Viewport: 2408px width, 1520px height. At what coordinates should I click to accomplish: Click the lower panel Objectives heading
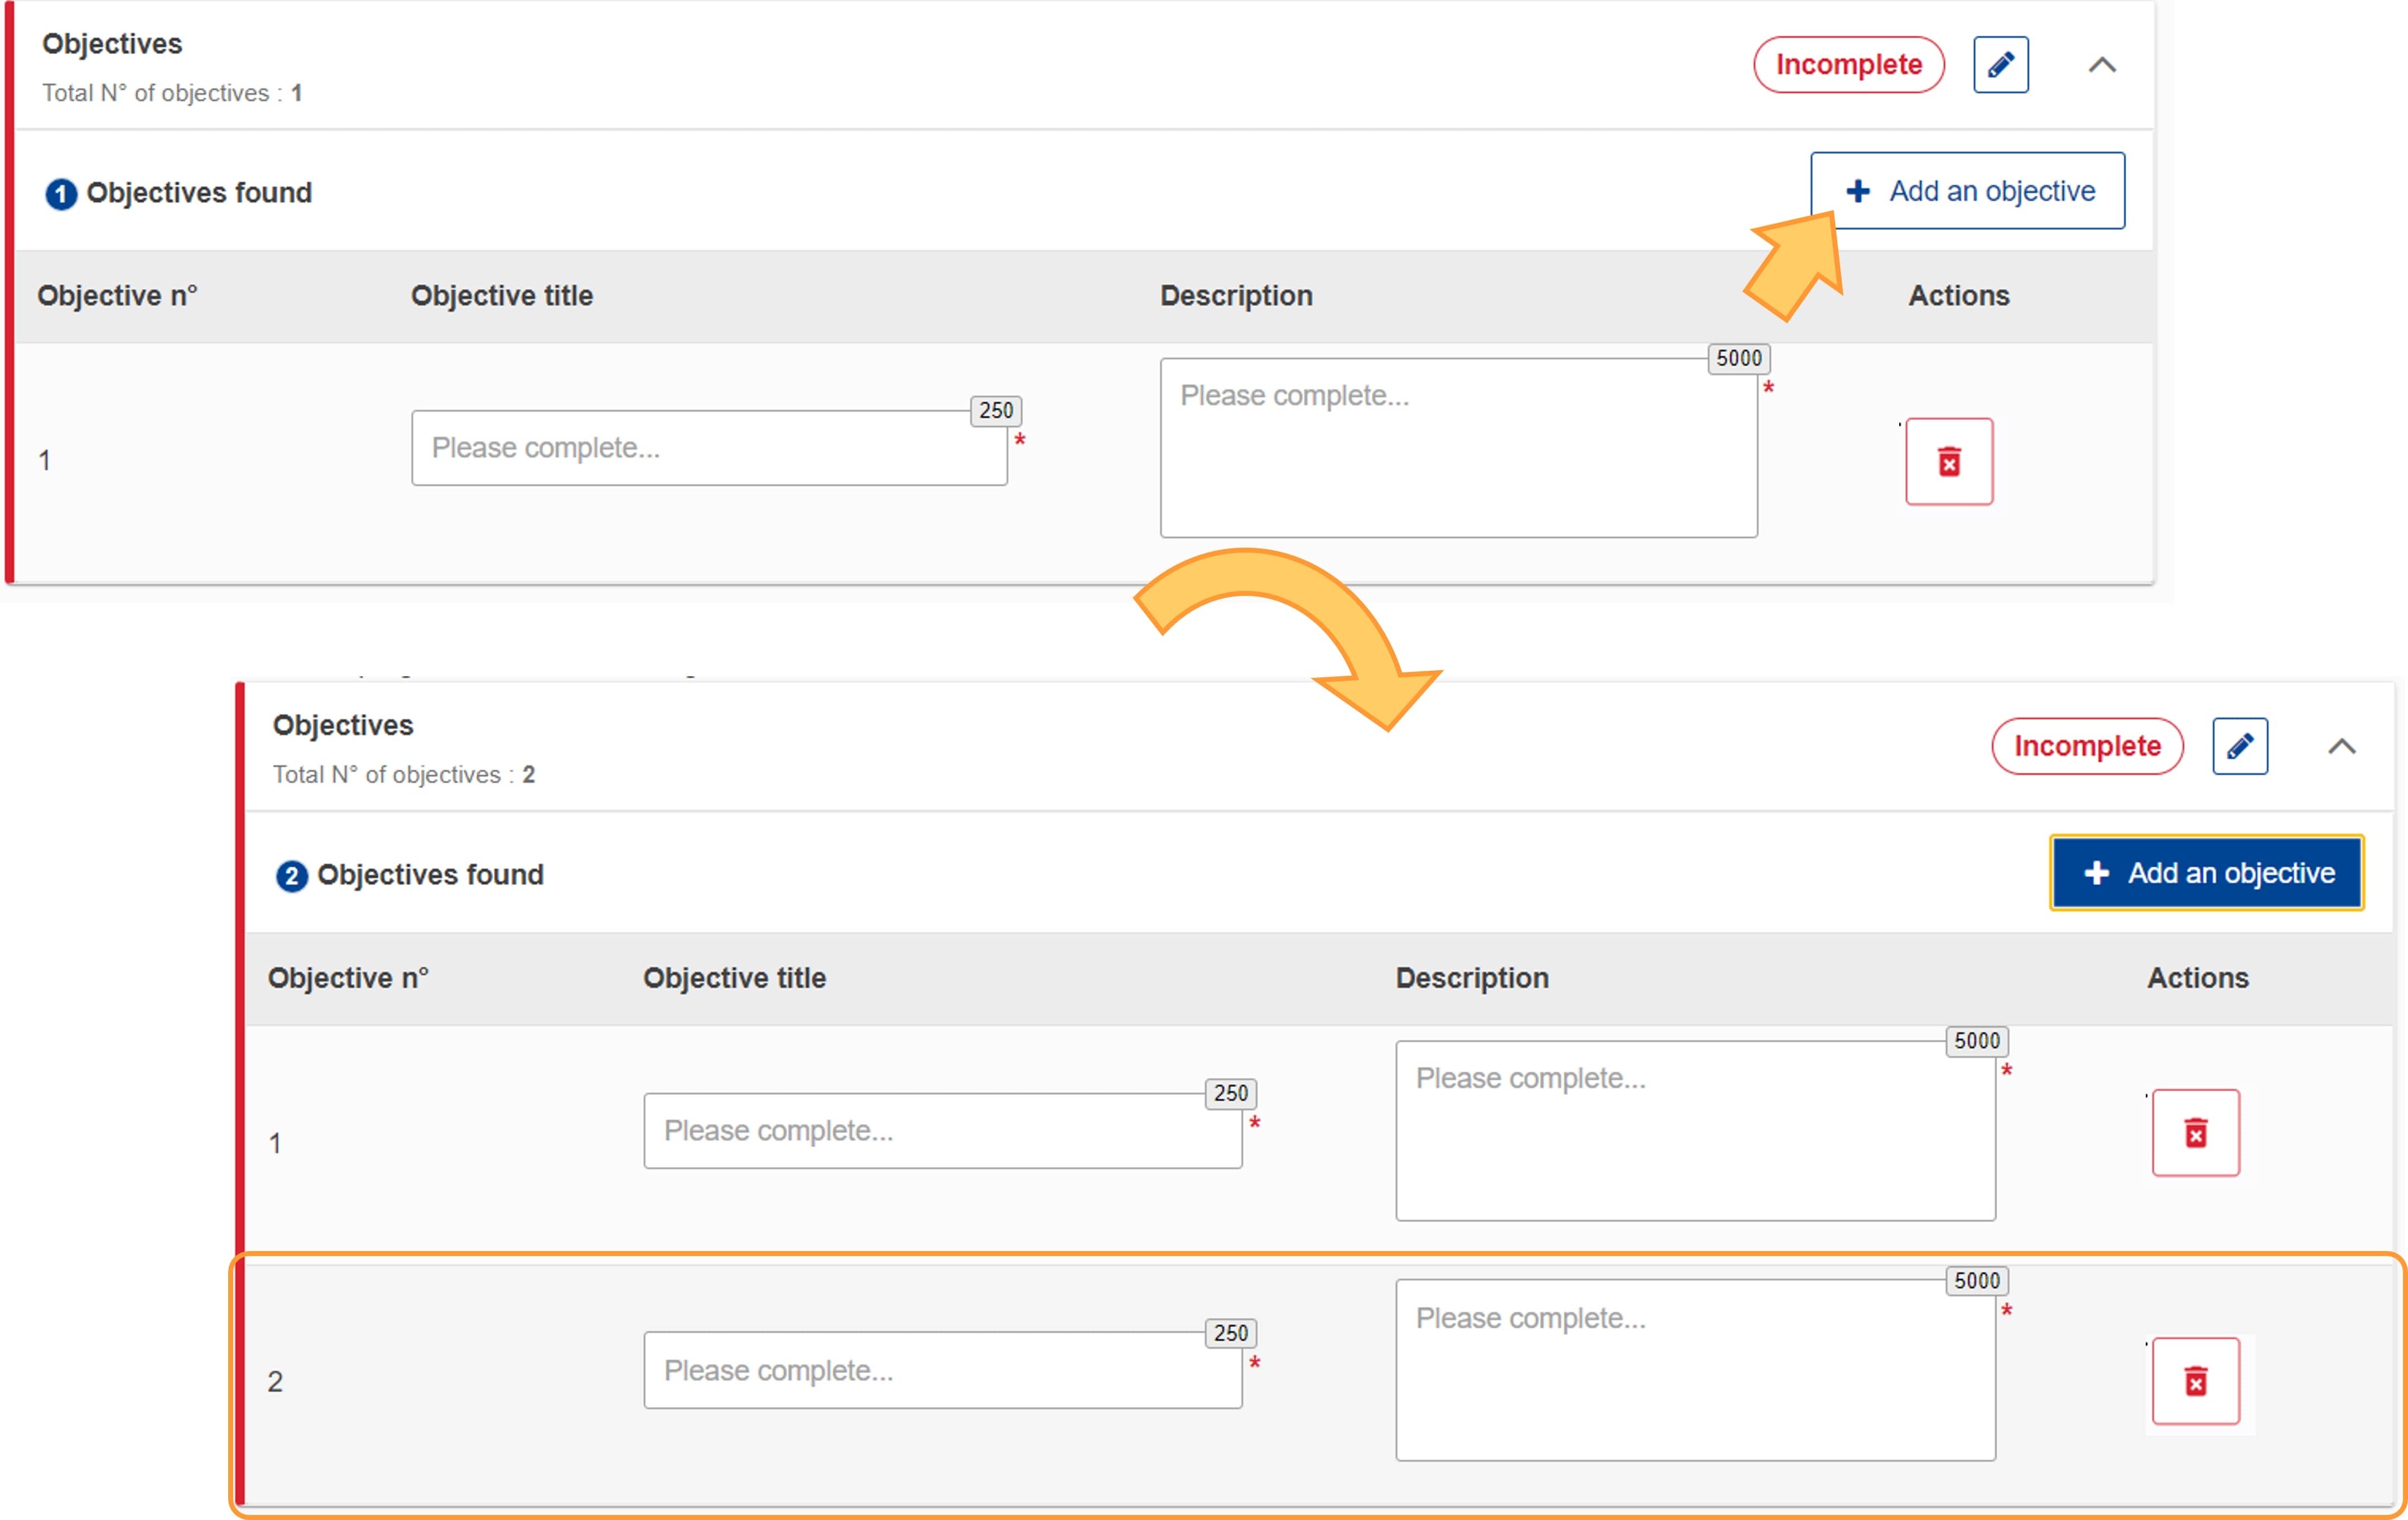tap(343, 725)
